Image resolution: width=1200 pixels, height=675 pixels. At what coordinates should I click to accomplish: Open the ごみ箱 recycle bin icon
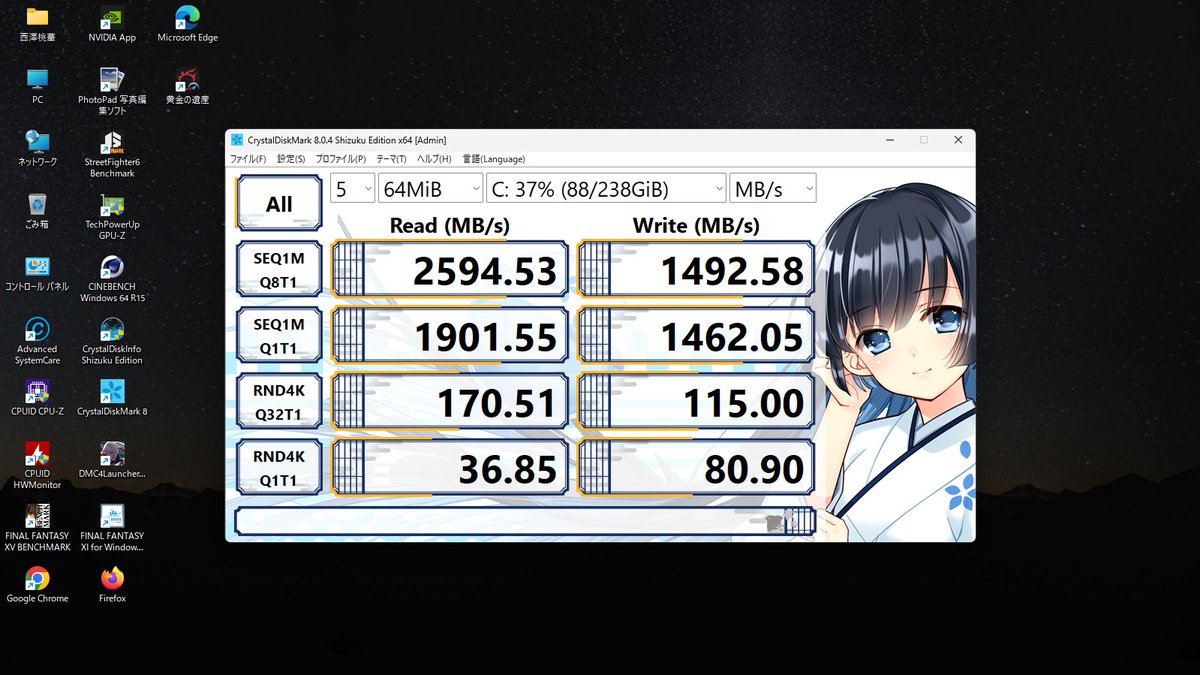tap(37, 210)
